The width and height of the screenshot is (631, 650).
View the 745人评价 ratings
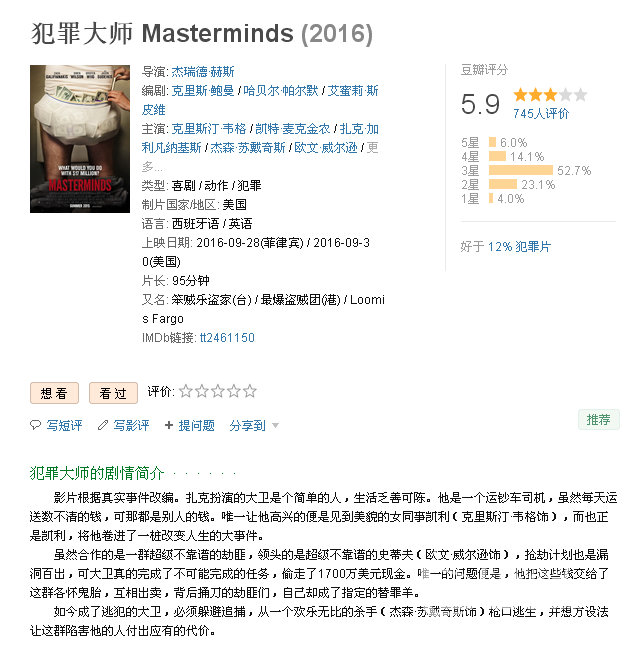[x=541, y=114]
